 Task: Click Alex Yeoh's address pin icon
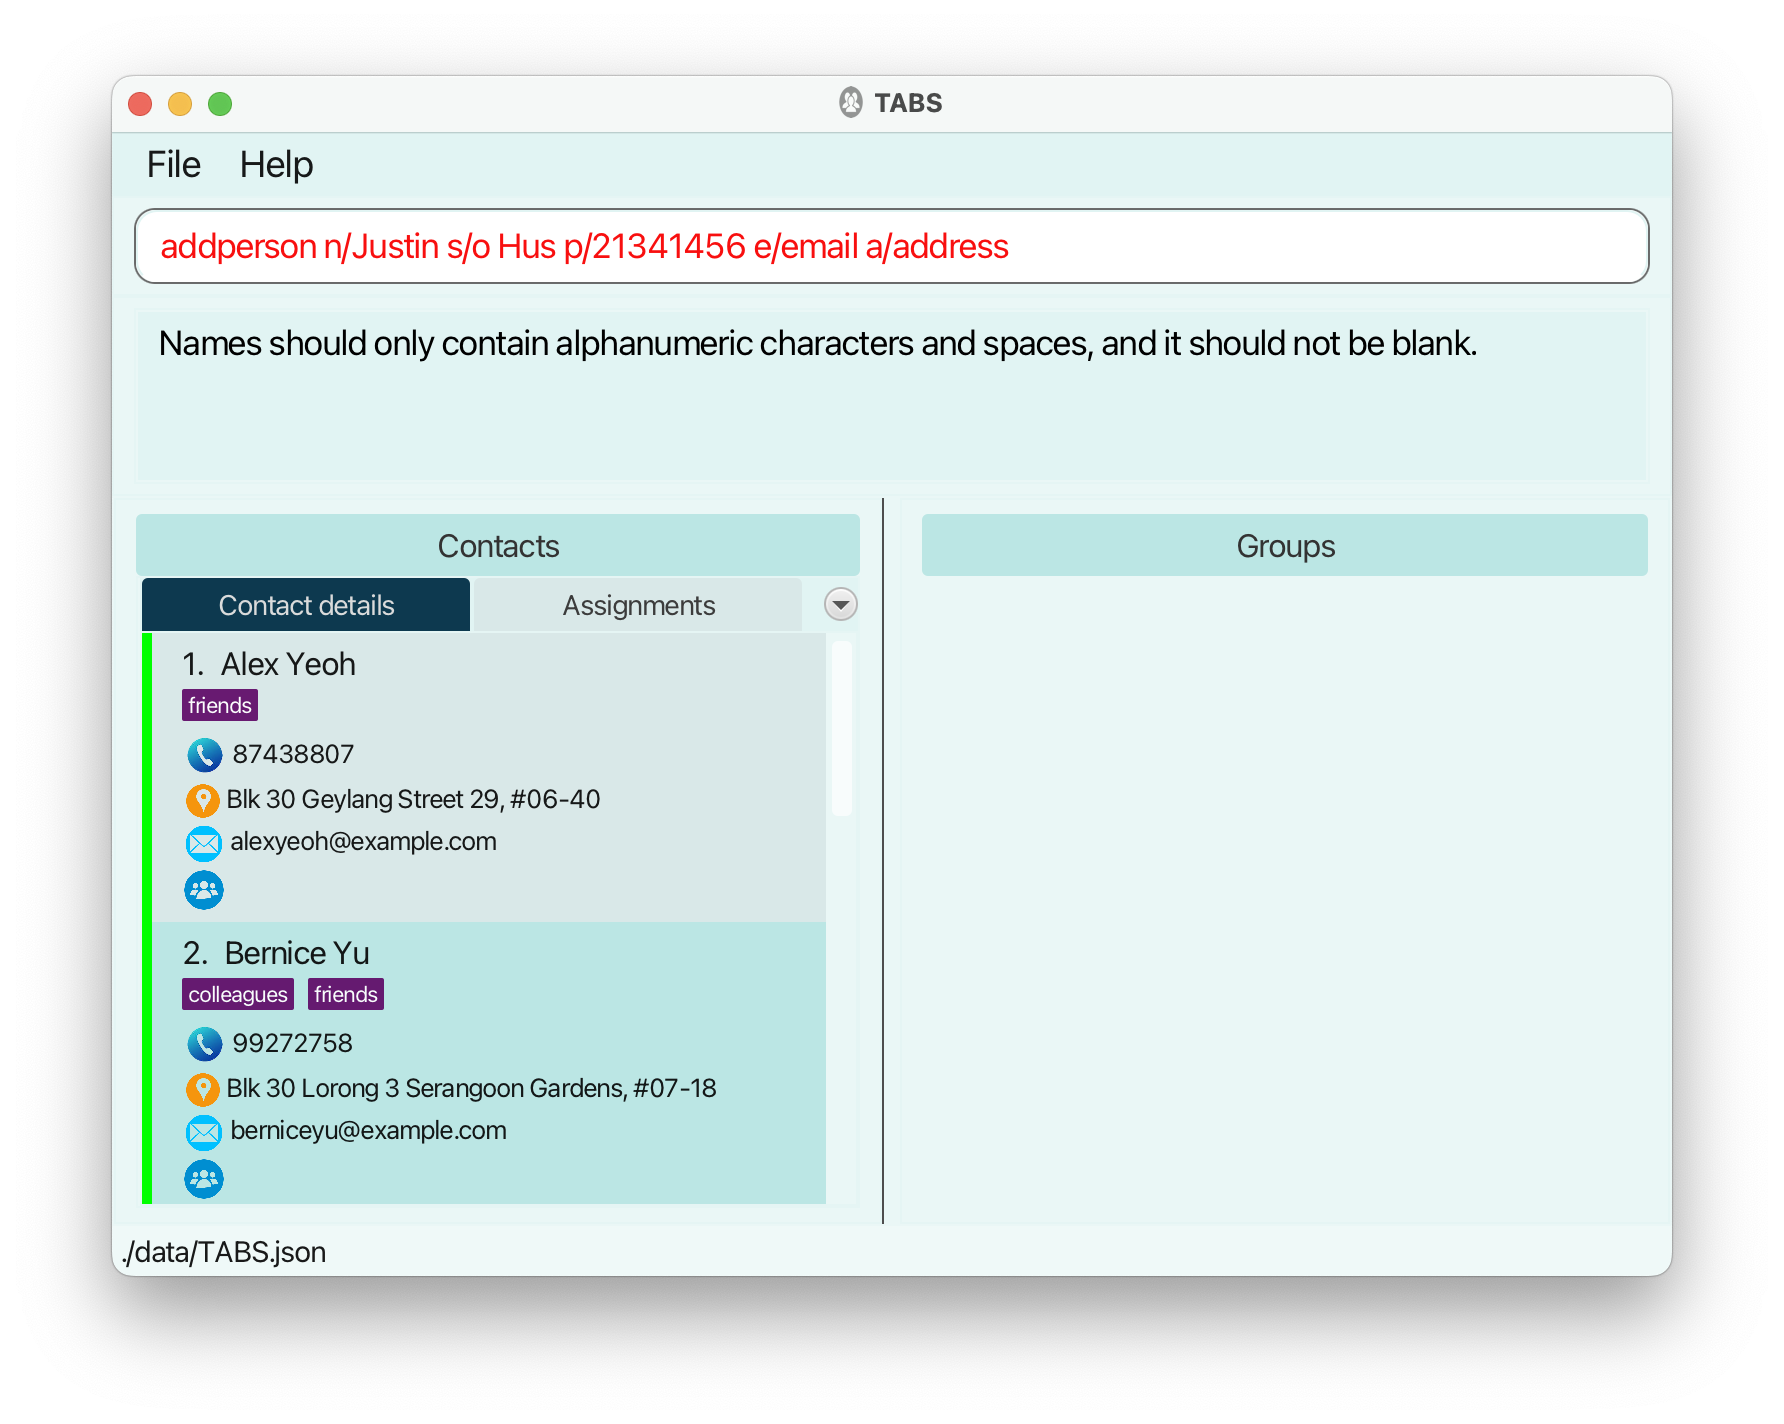tap(203, 800)
